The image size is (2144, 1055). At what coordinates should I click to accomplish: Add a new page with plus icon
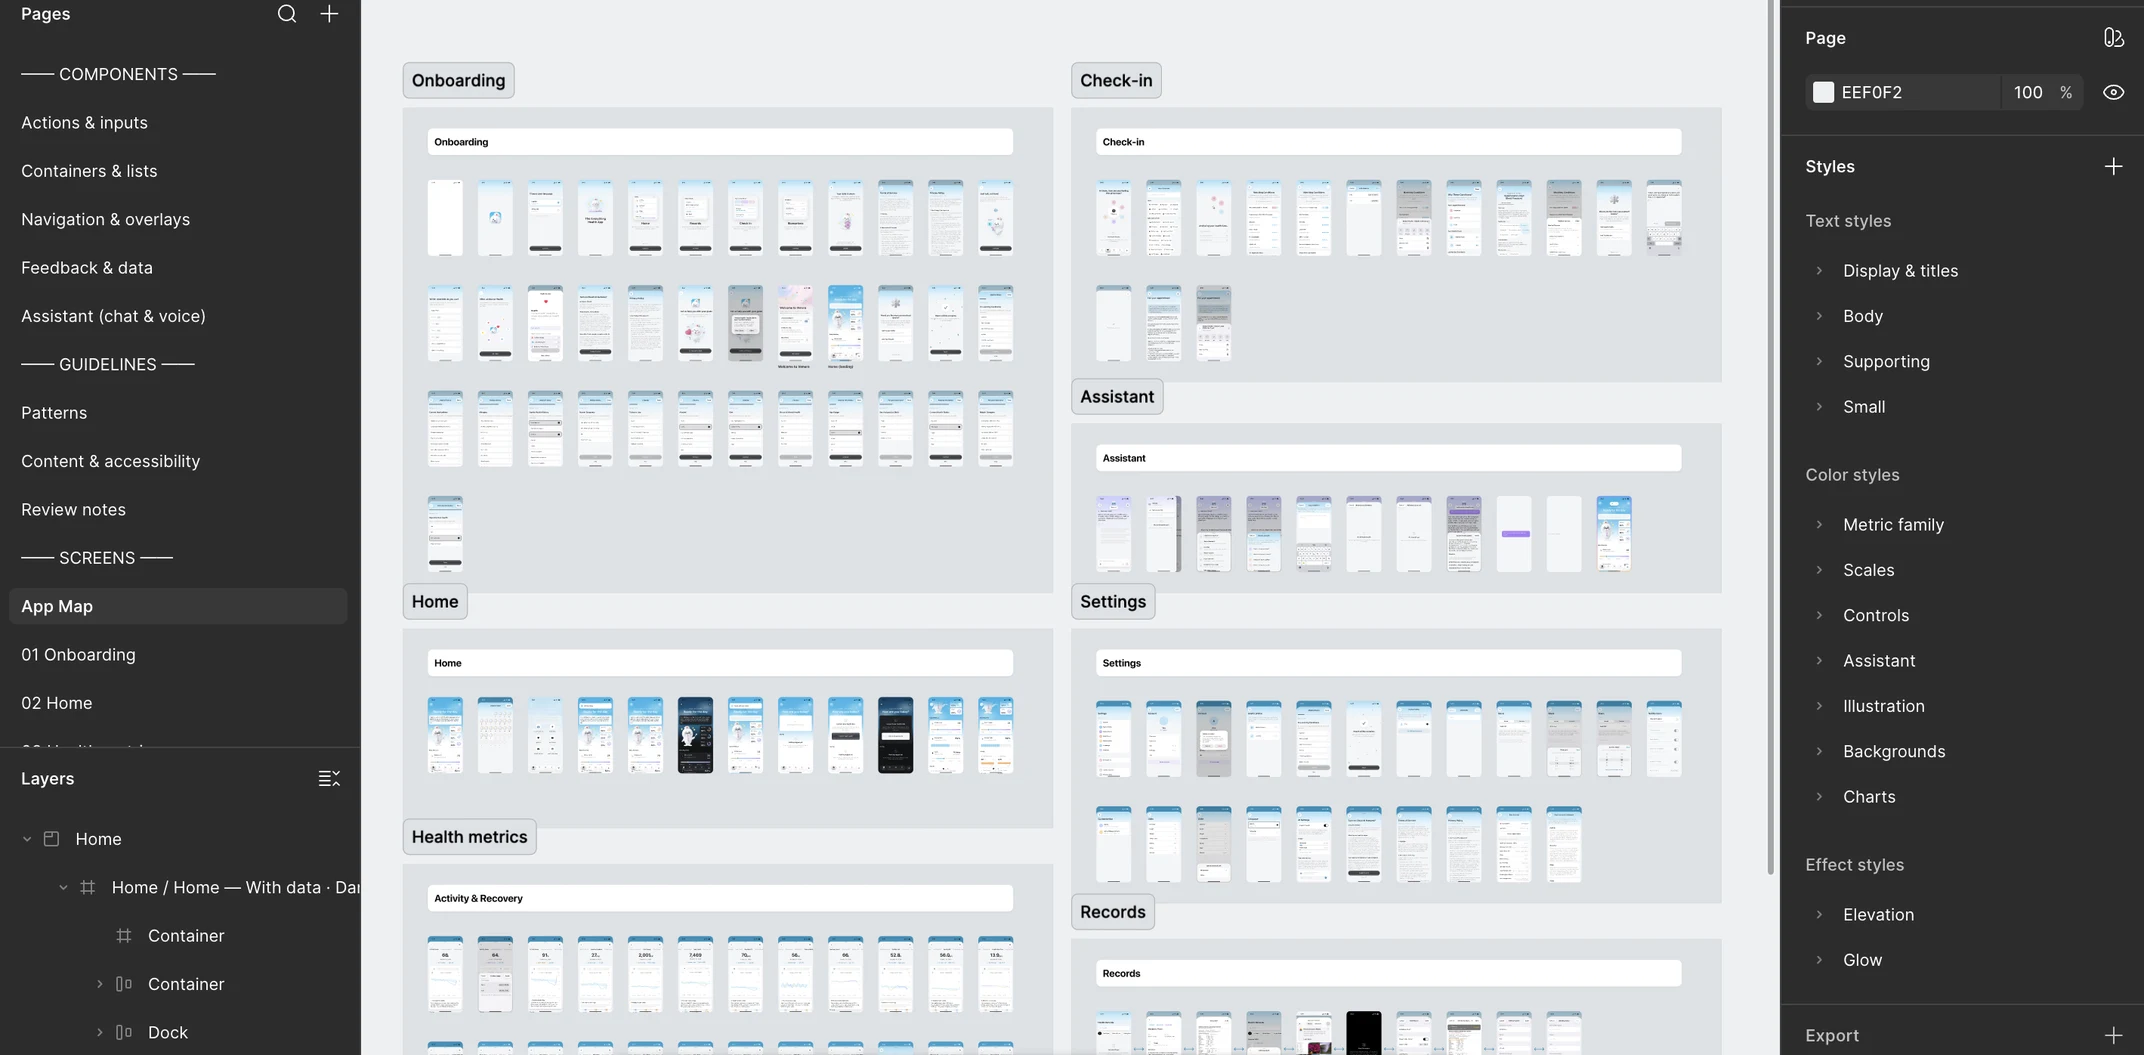click(x=329, y=14)
